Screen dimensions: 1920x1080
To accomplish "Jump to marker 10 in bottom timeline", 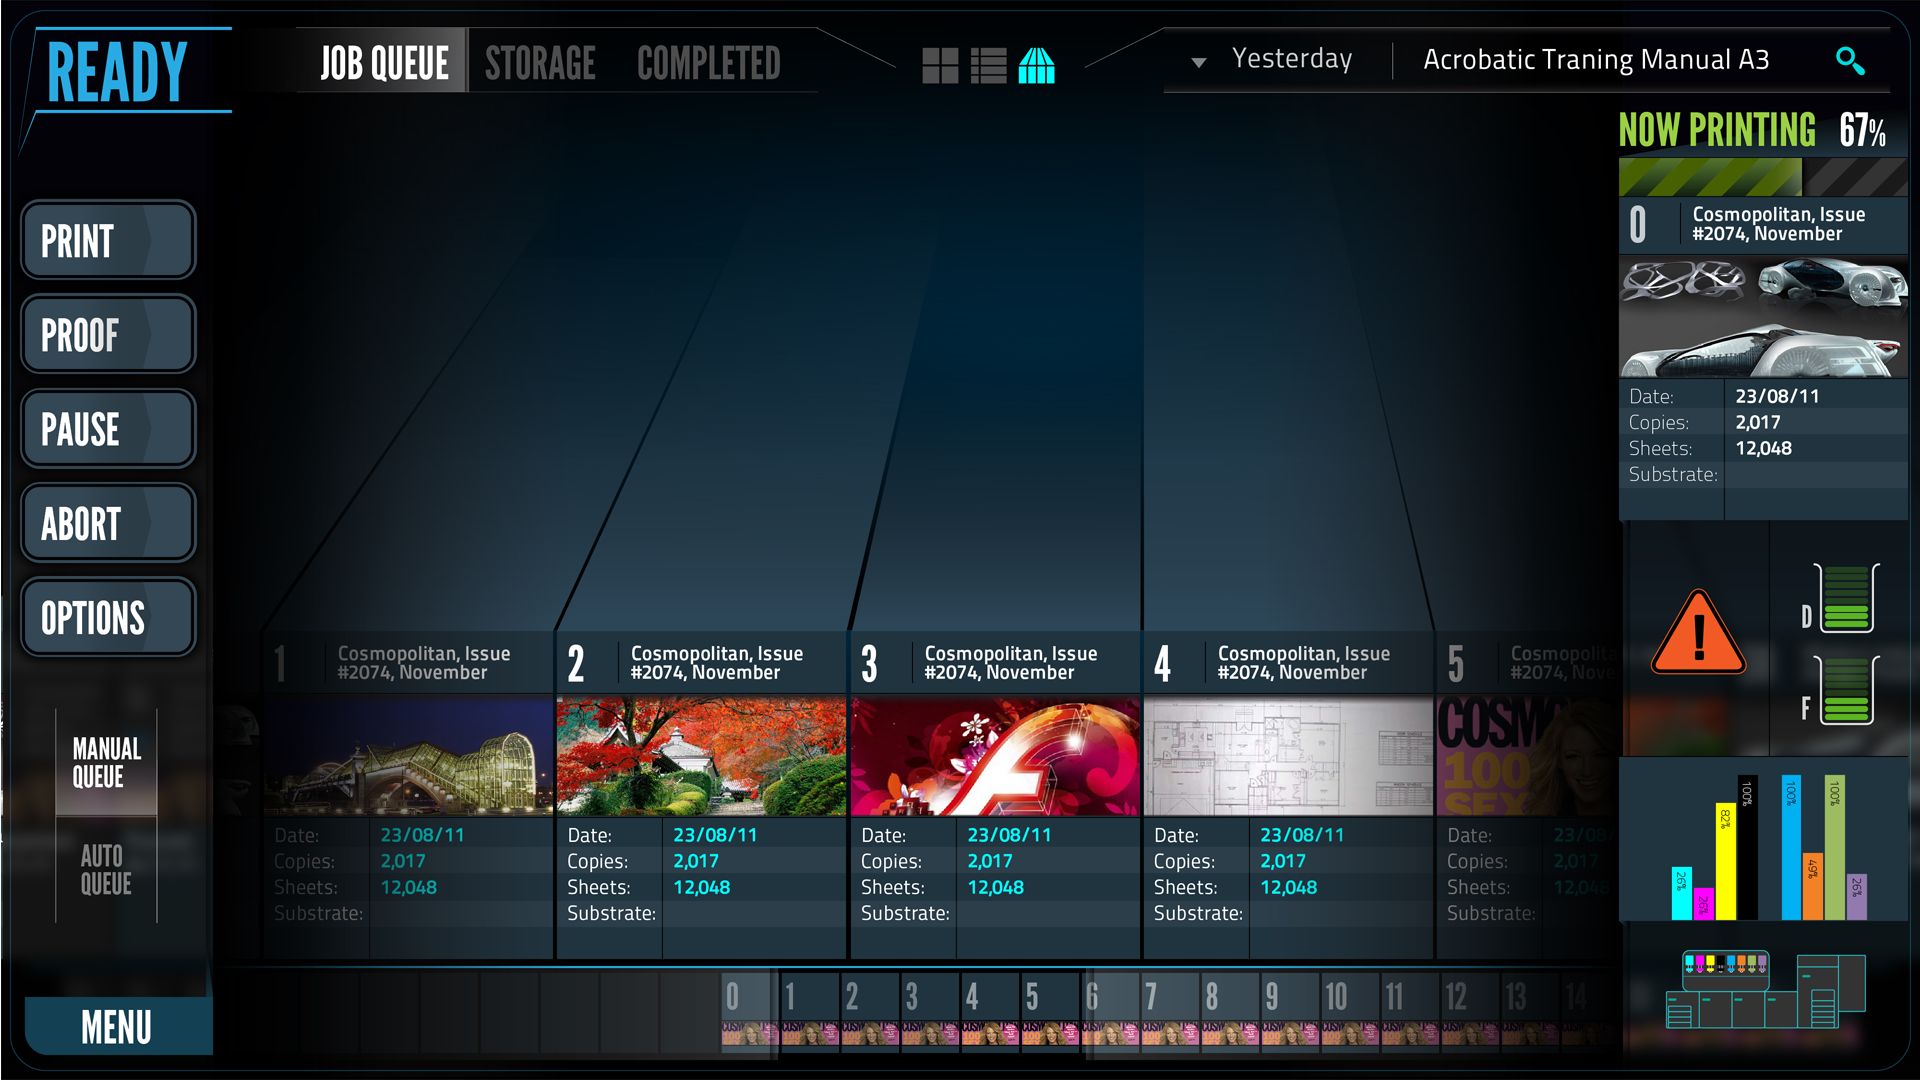I will pos(1336,997).
